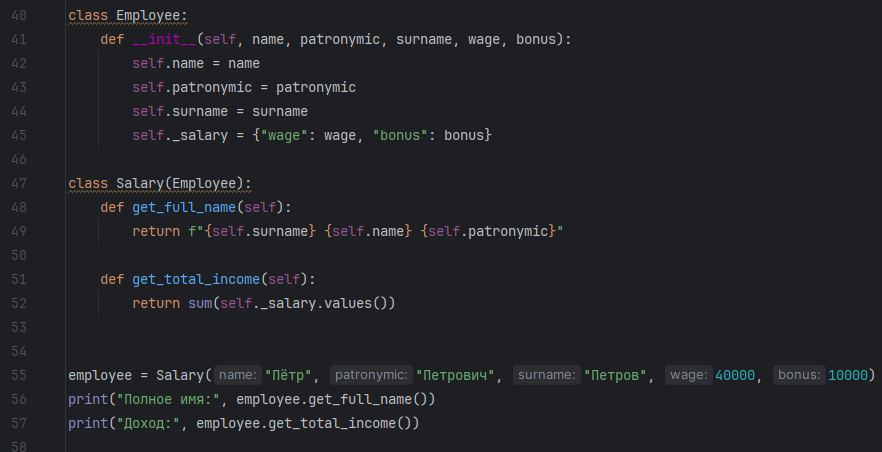Image resolution: width=882 pixels, height=452 pixels.
Task: Click line number 41 in the gutter
Action: 19,39
